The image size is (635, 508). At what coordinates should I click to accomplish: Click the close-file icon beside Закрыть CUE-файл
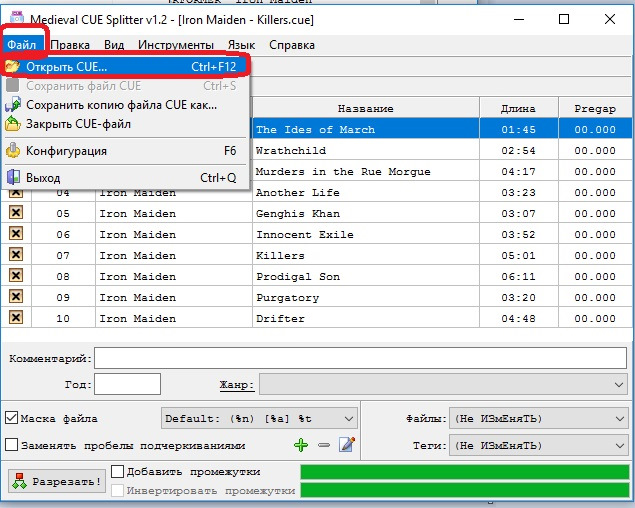coord(13,124)
